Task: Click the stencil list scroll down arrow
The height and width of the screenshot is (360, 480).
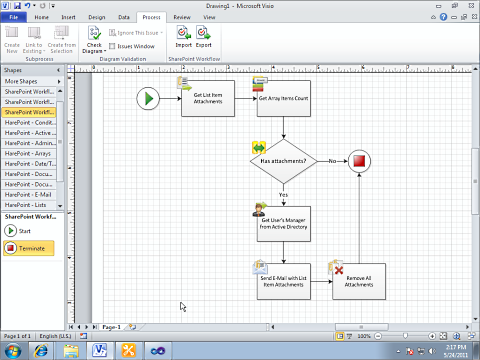Action: pos(60,206)
